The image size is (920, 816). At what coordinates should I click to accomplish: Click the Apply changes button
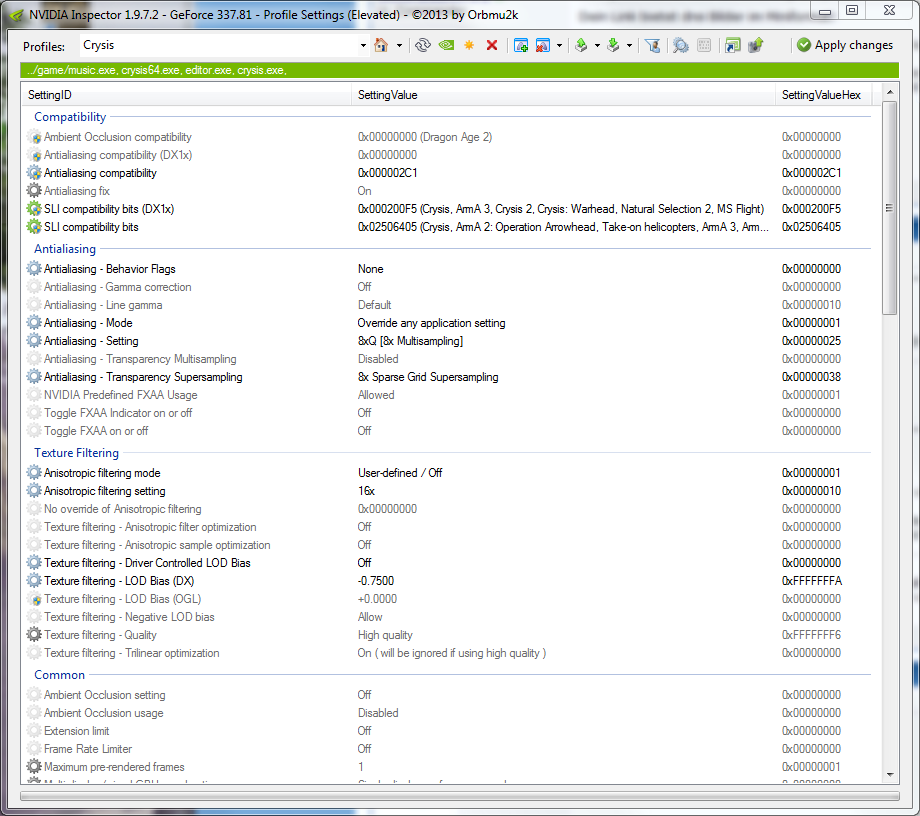[x=845, y=45]
